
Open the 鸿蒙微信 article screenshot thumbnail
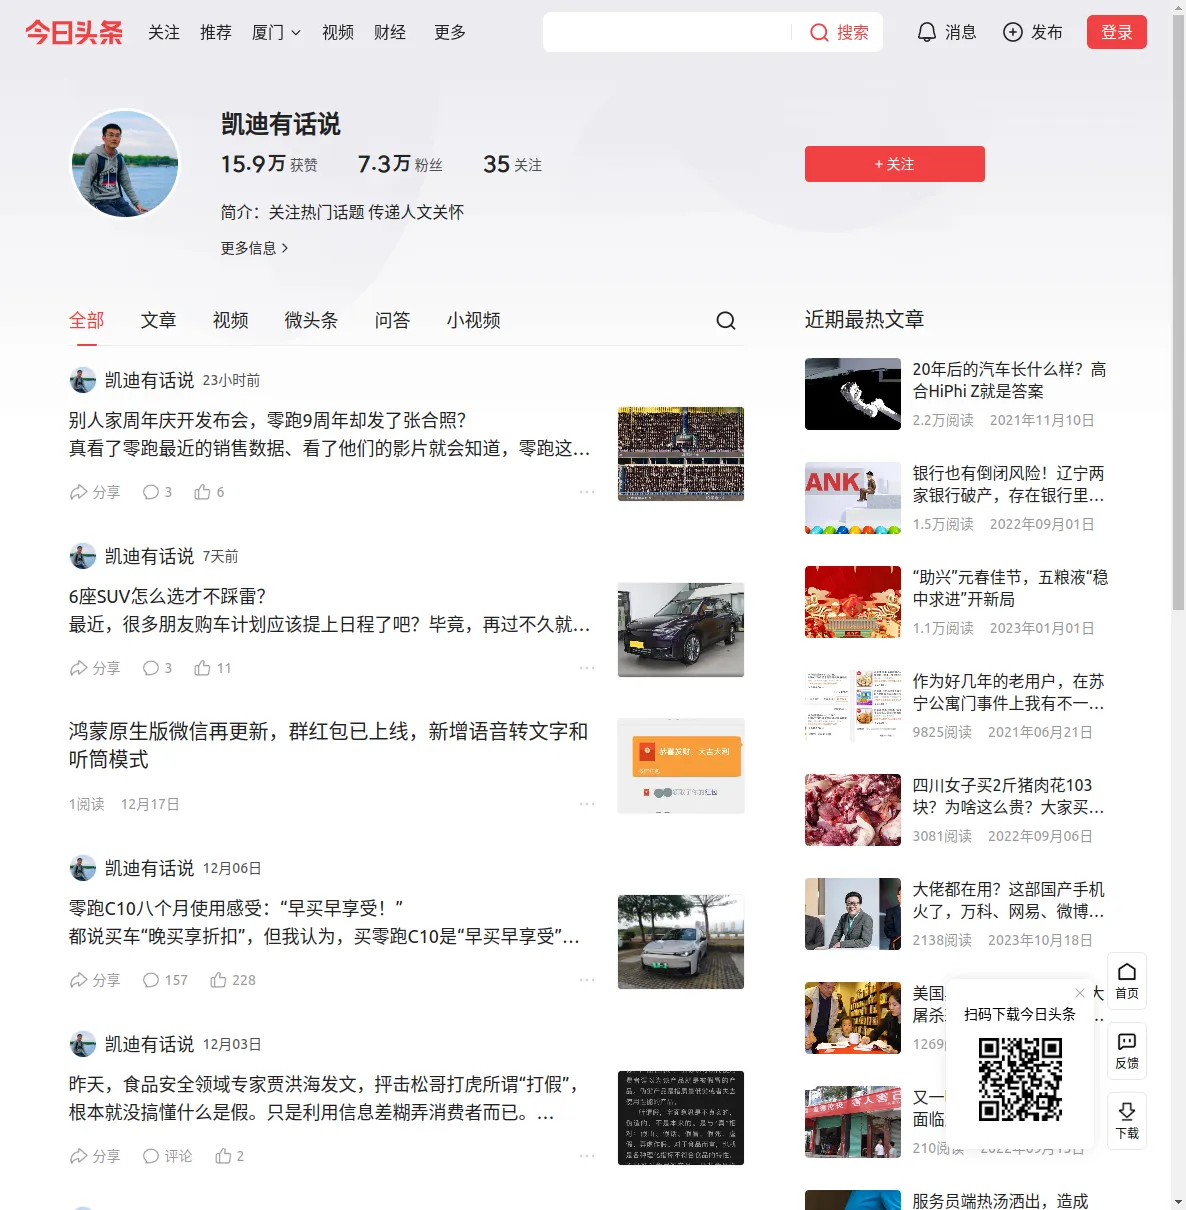click(681, 766)
